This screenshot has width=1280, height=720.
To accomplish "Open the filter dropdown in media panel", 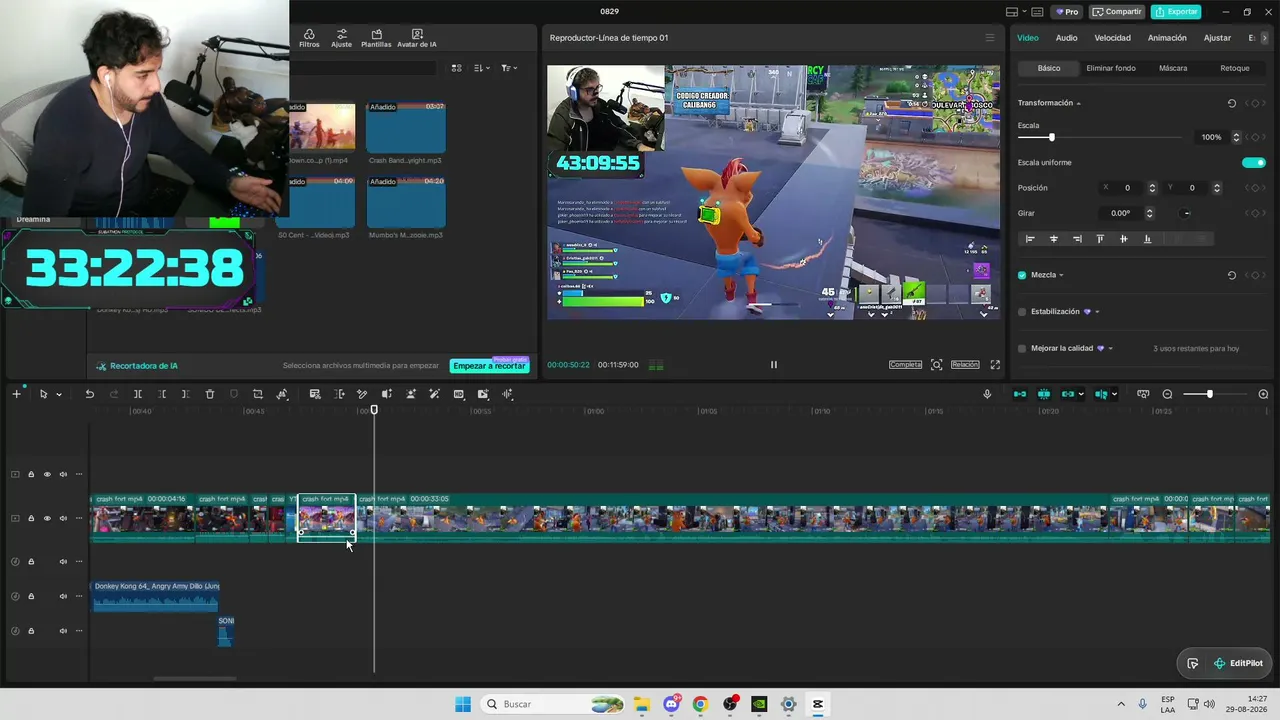I will (509, 68).
